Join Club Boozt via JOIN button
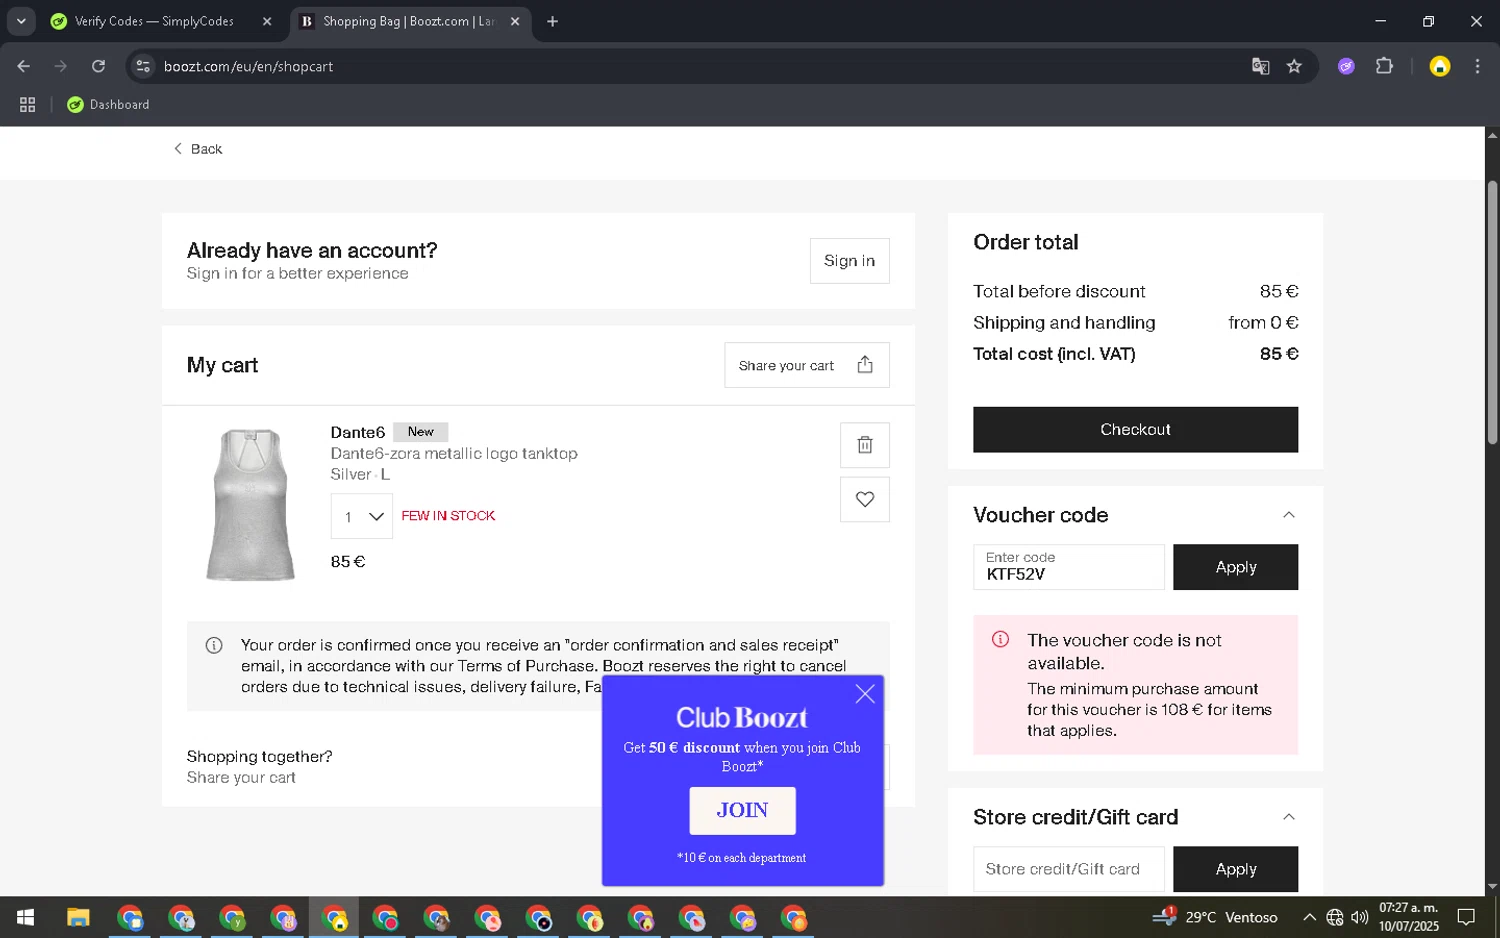 tap(742, 810)
